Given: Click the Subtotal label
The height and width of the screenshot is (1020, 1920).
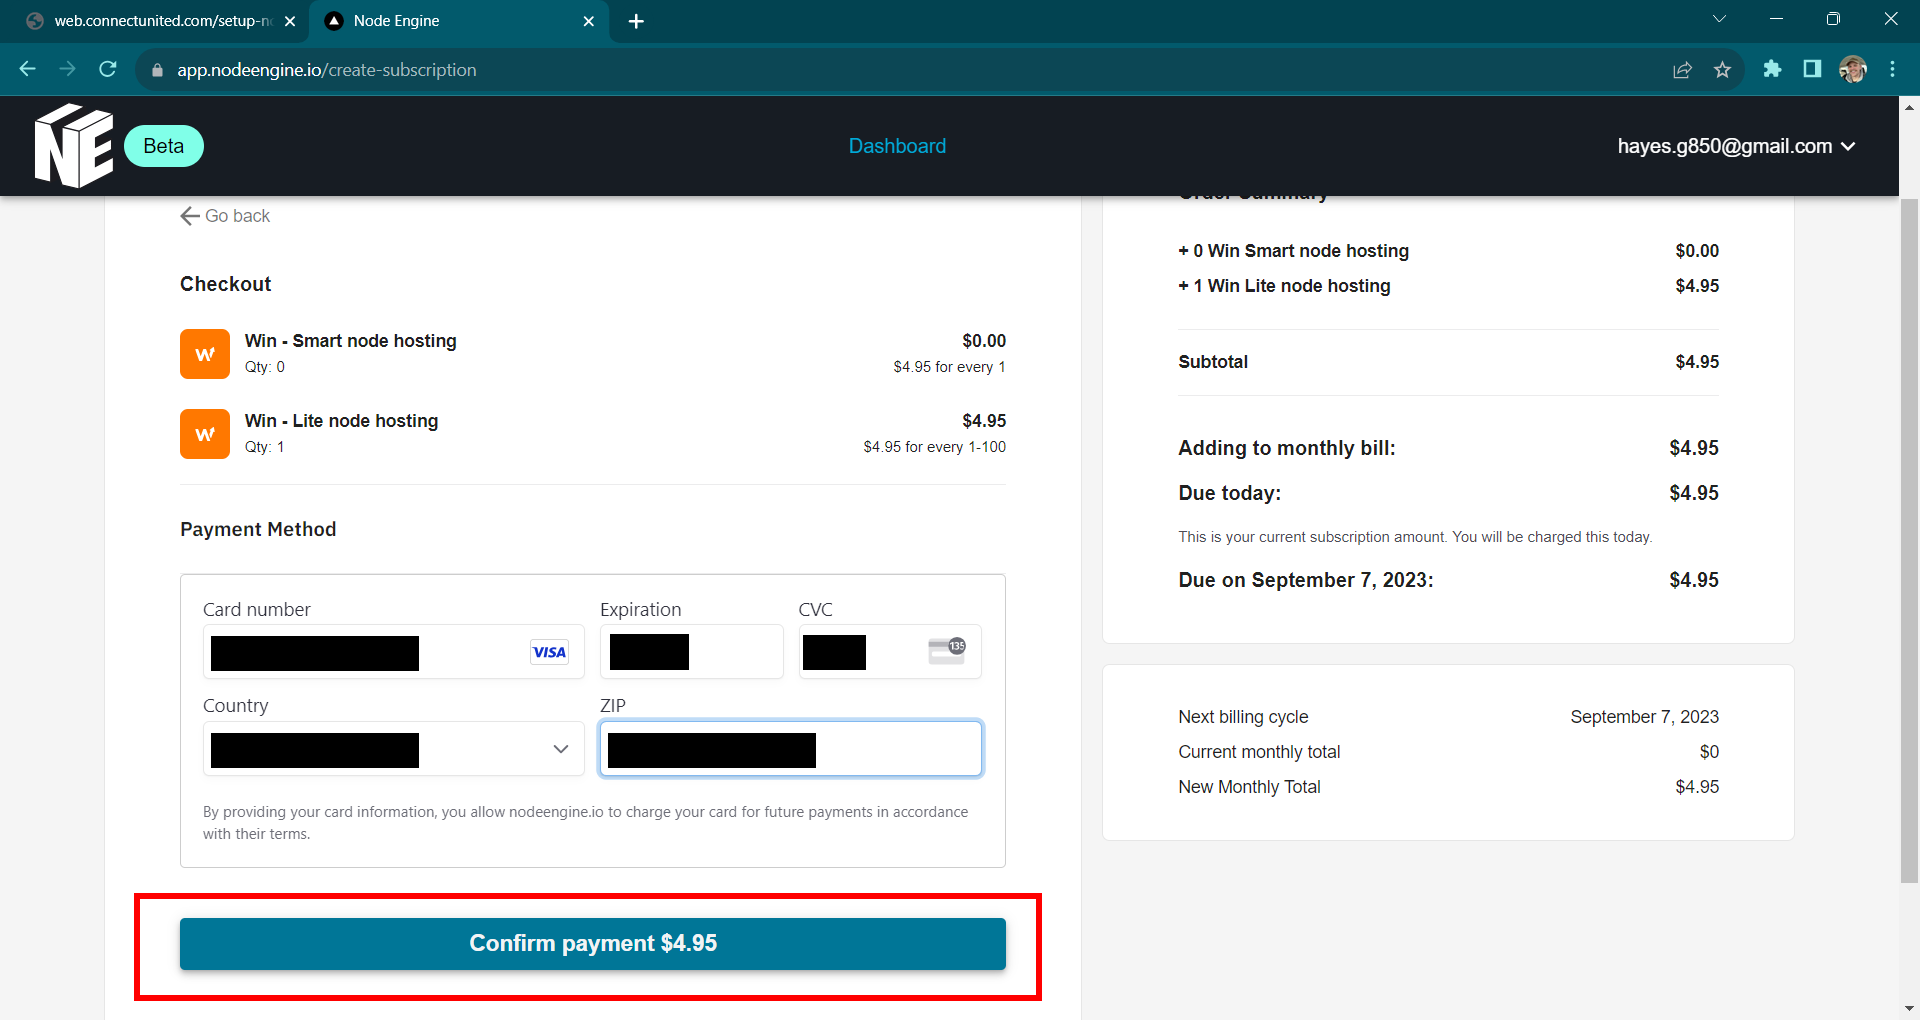Looking at the screenshot, I should pos(1213,362).
